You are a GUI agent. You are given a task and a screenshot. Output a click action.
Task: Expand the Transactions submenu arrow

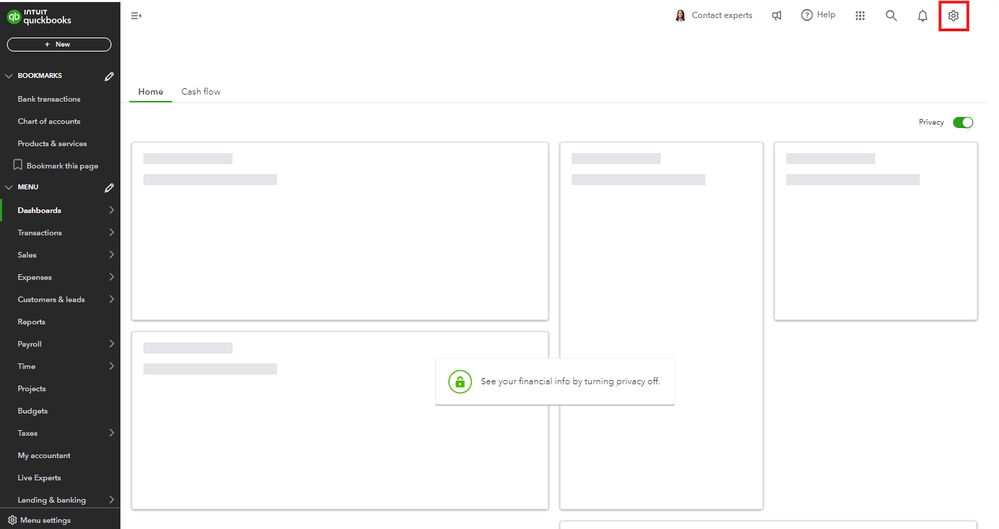click(111, 233)
